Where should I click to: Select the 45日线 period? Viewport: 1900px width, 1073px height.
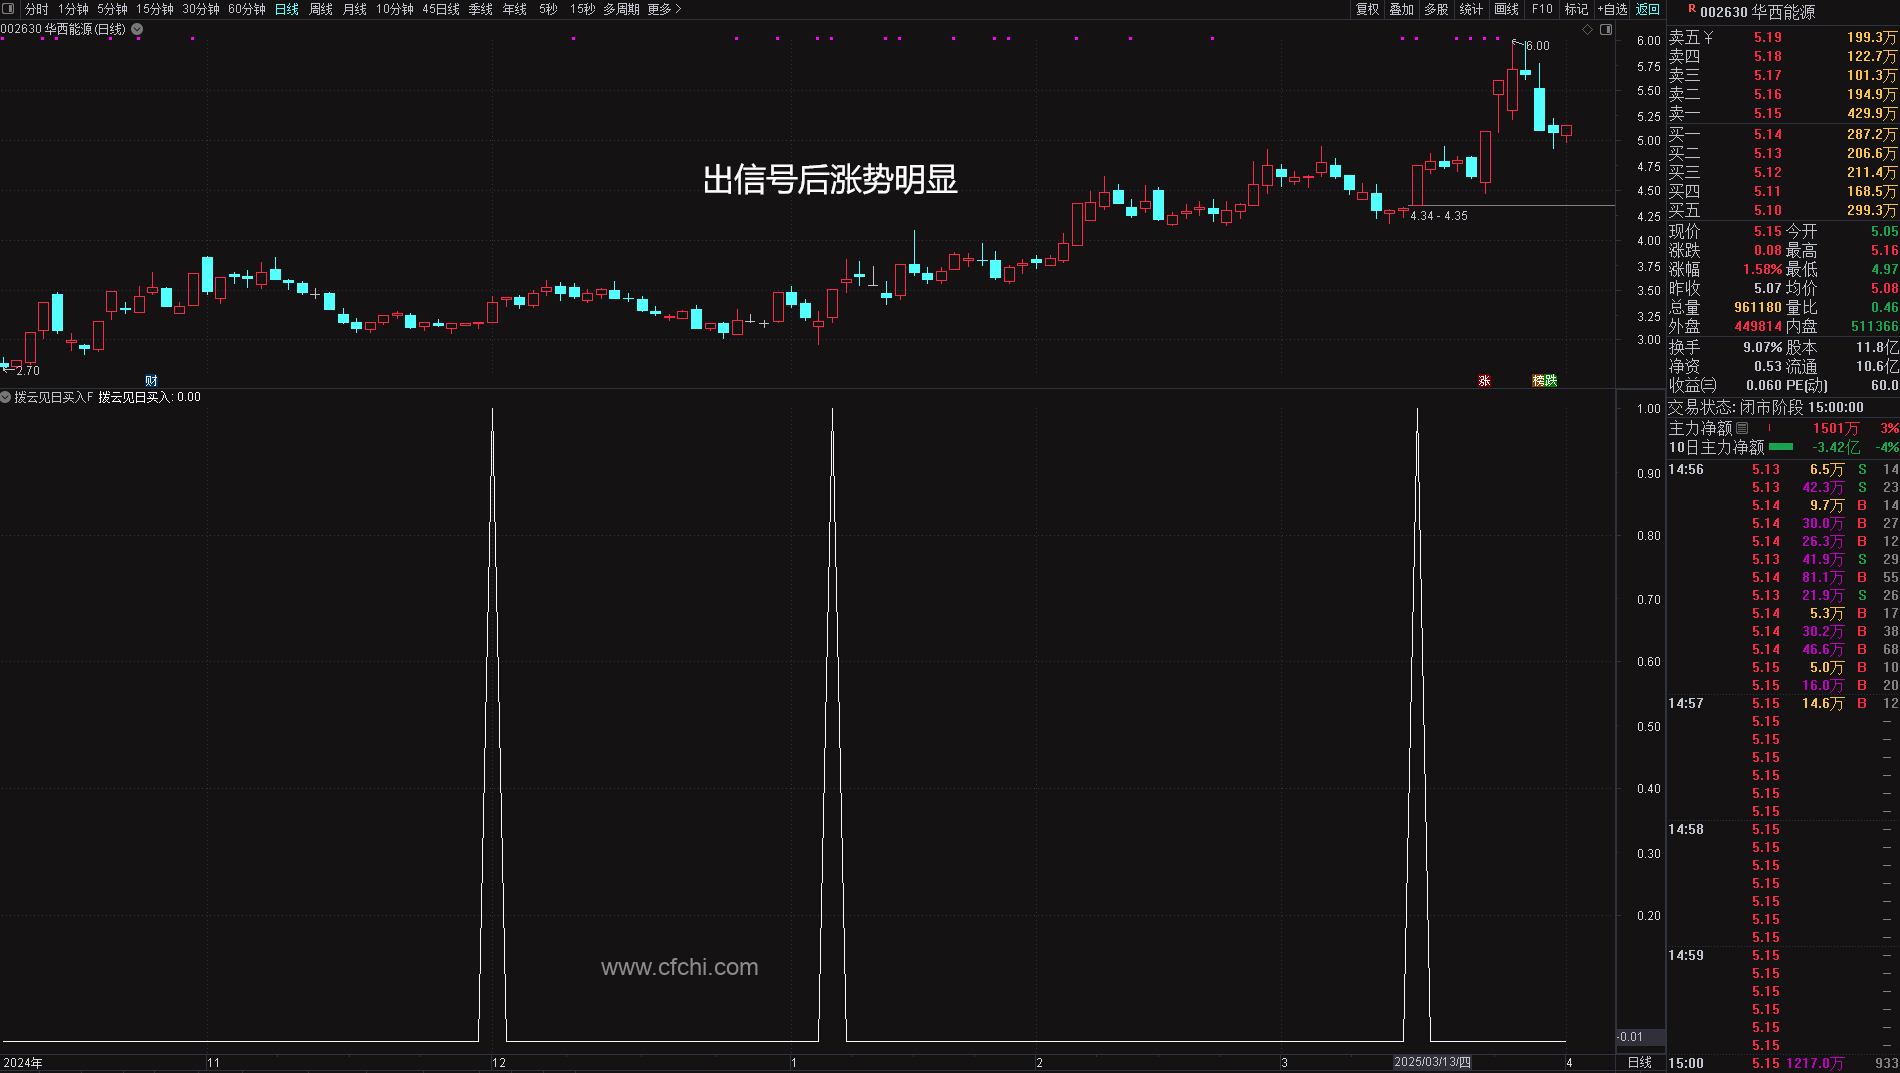tap(441, 9)
